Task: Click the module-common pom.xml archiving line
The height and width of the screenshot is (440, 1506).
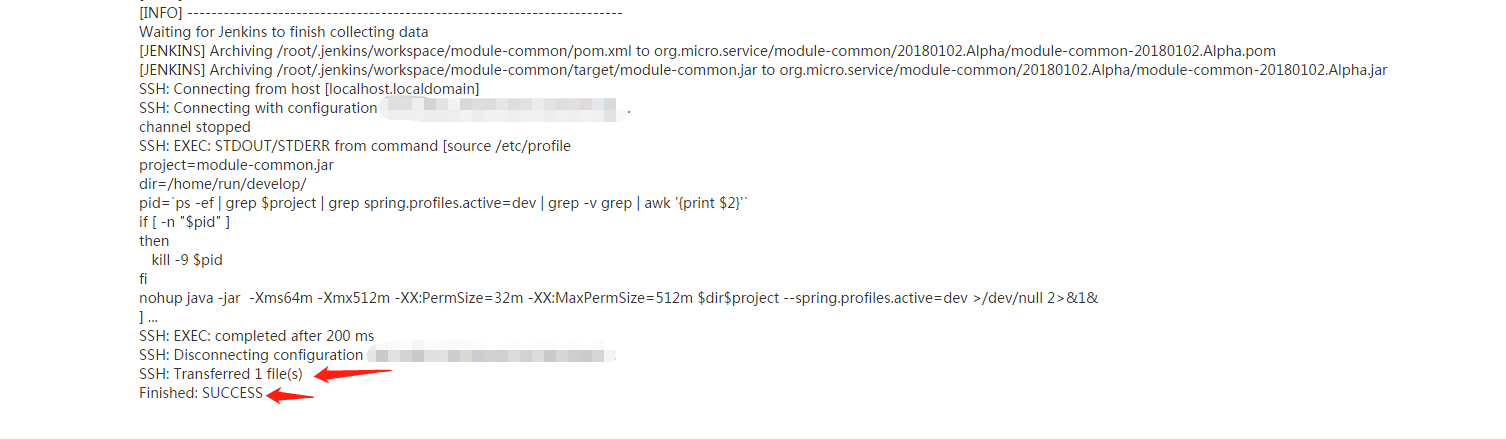Action: [707, 51]
